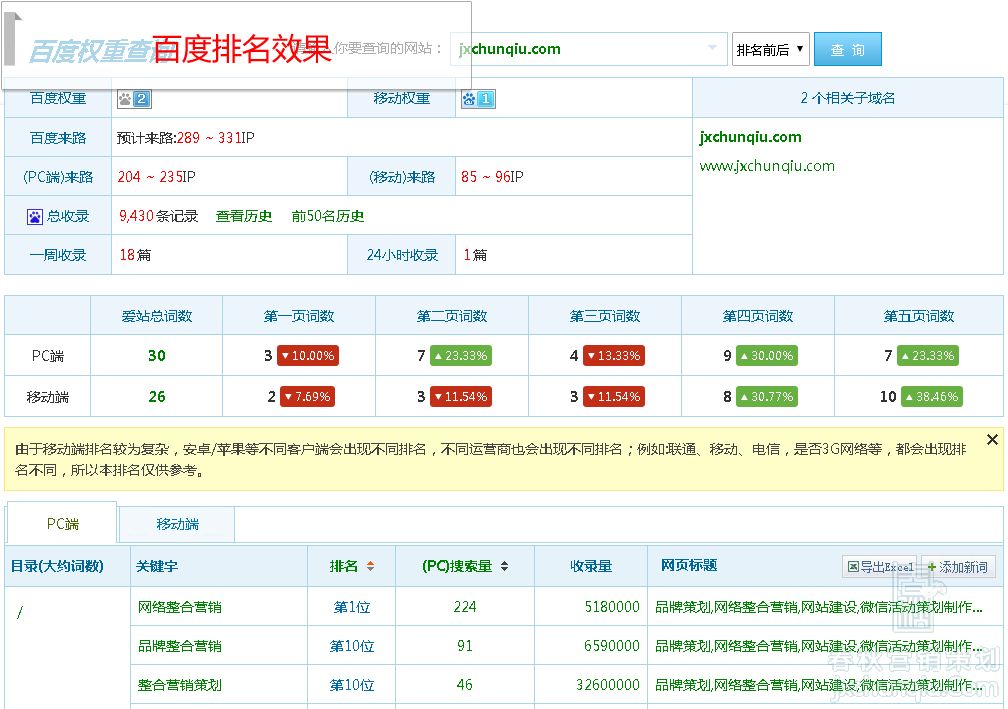1008x709 pixels.
Task: Click the keyword 整合营销策划
Action: [x=180, y=685]
